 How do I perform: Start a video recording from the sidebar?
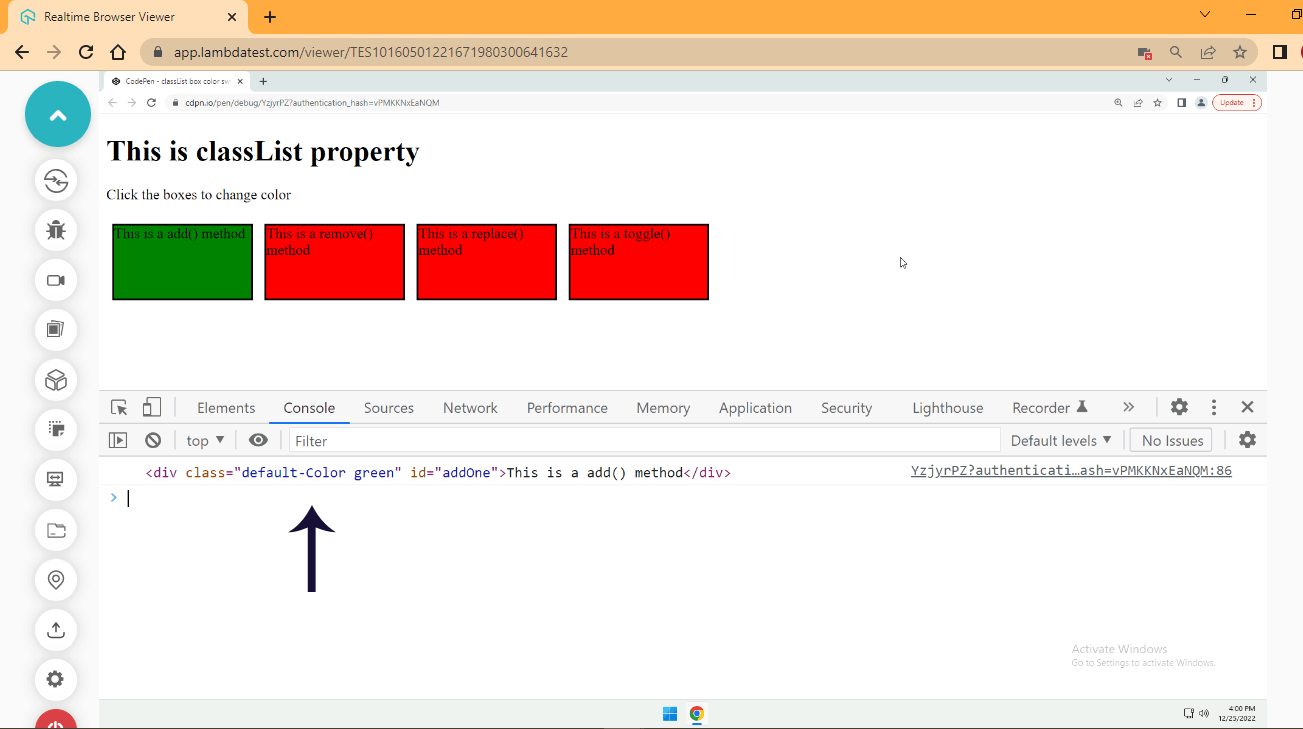coord(57,280)
